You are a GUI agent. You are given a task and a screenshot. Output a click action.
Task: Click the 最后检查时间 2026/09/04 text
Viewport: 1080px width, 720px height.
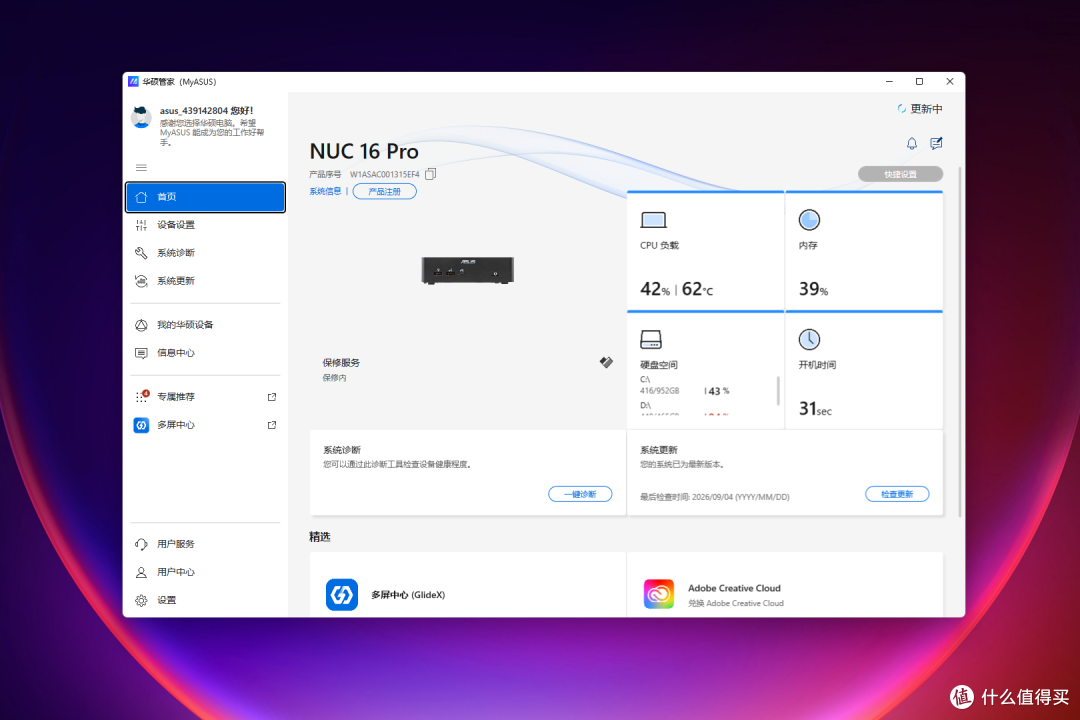click(x=714, y=497)
